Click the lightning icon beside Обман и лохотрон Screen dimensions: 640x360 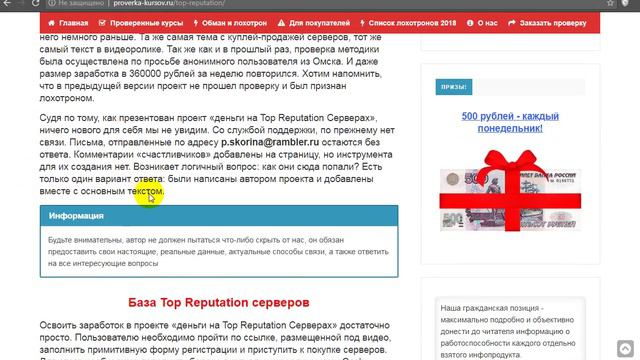pyautogui.click(x=196, y=23)
